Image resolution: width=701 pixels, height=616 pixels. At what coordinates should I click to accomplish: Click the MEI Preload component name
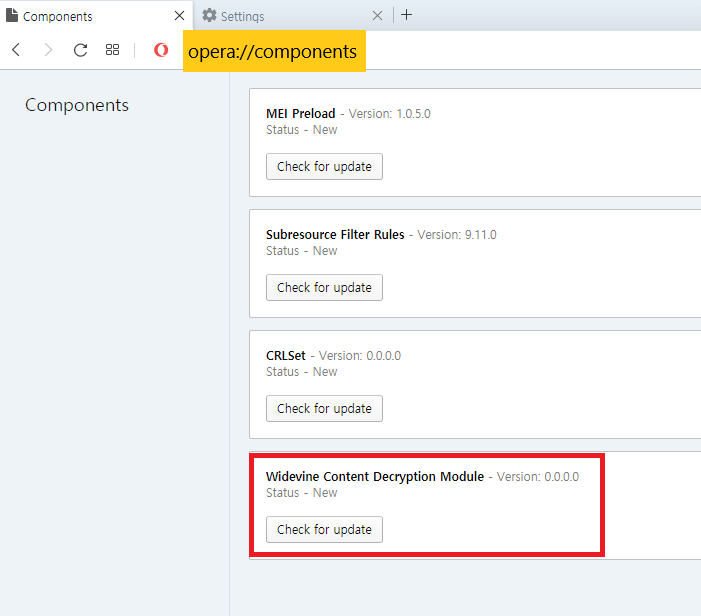click(300, 114)
